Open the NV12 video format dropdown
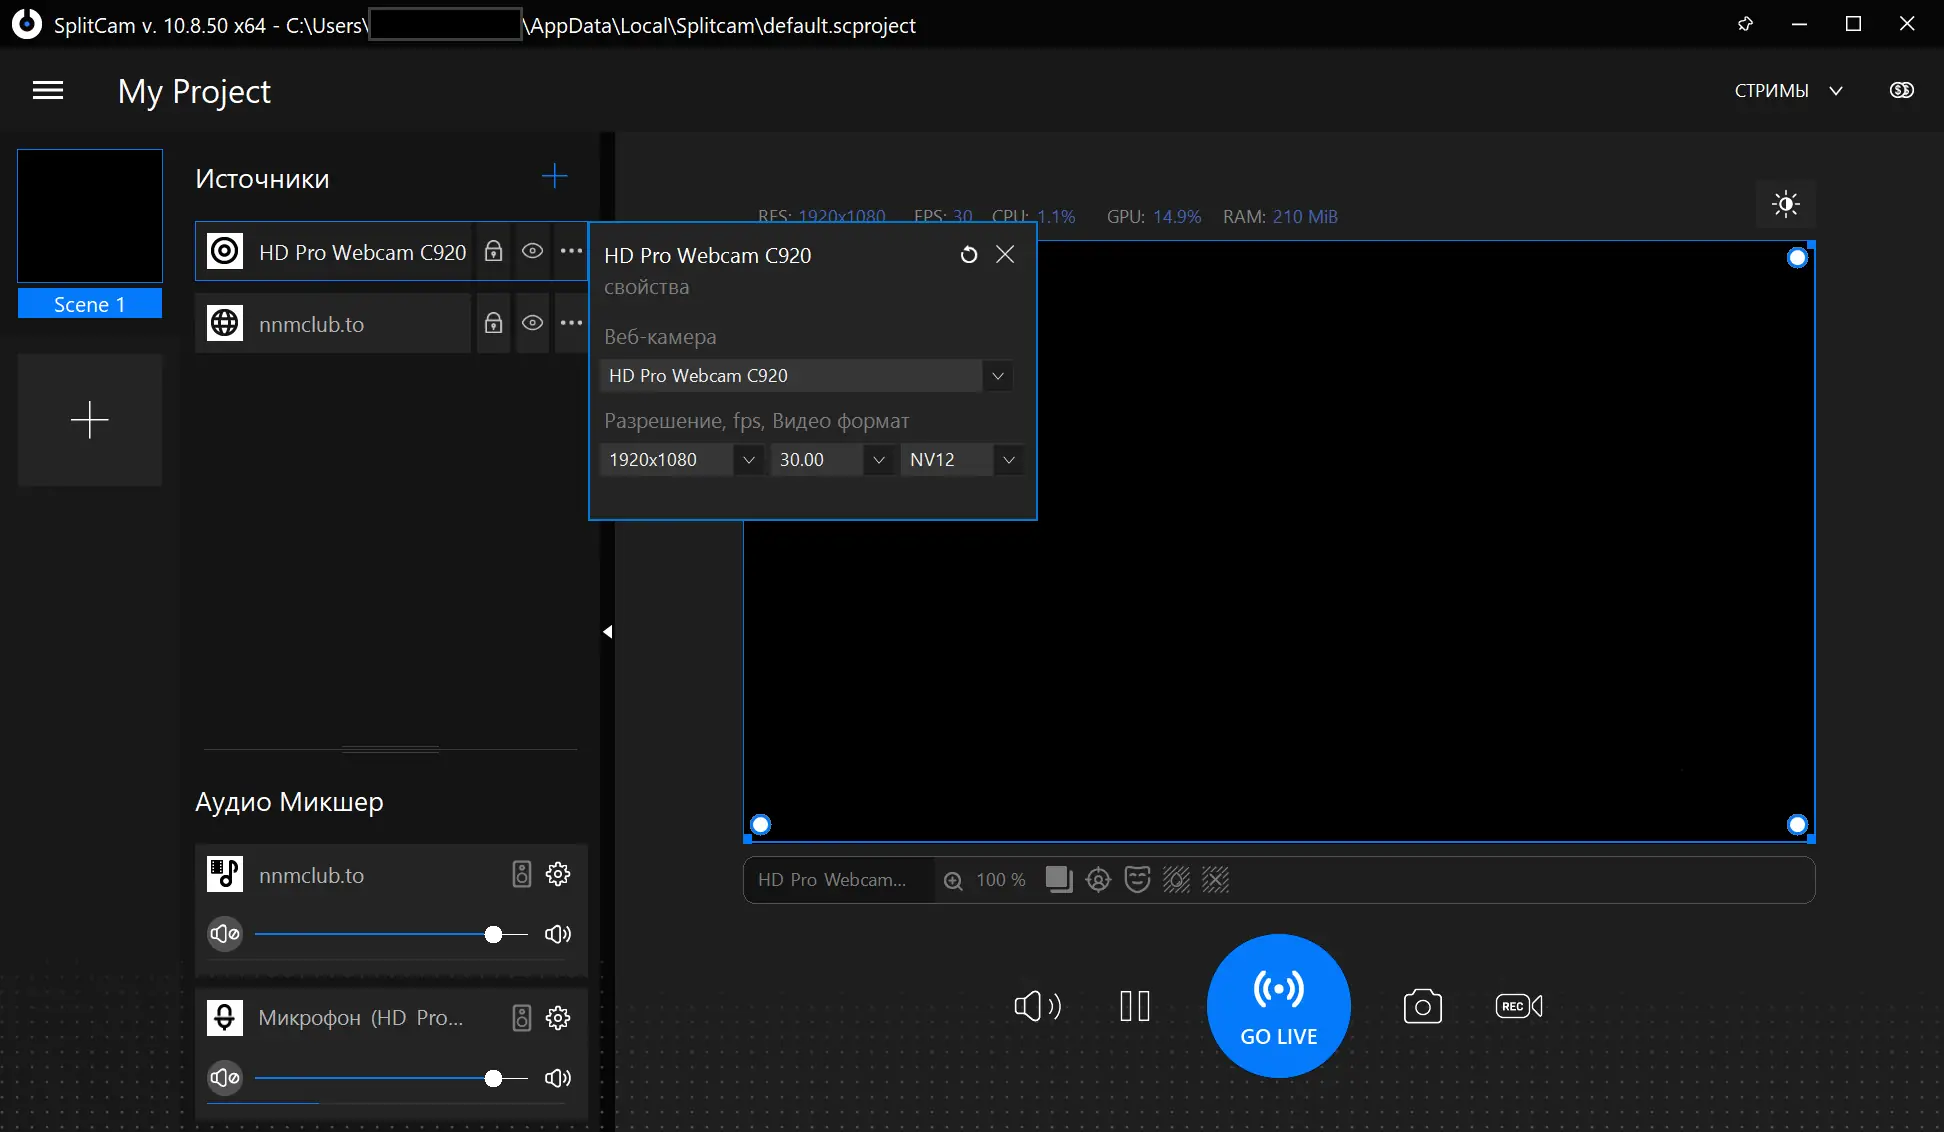This screenshot has width=1944, height=1132. click(x=1008, y=460)
